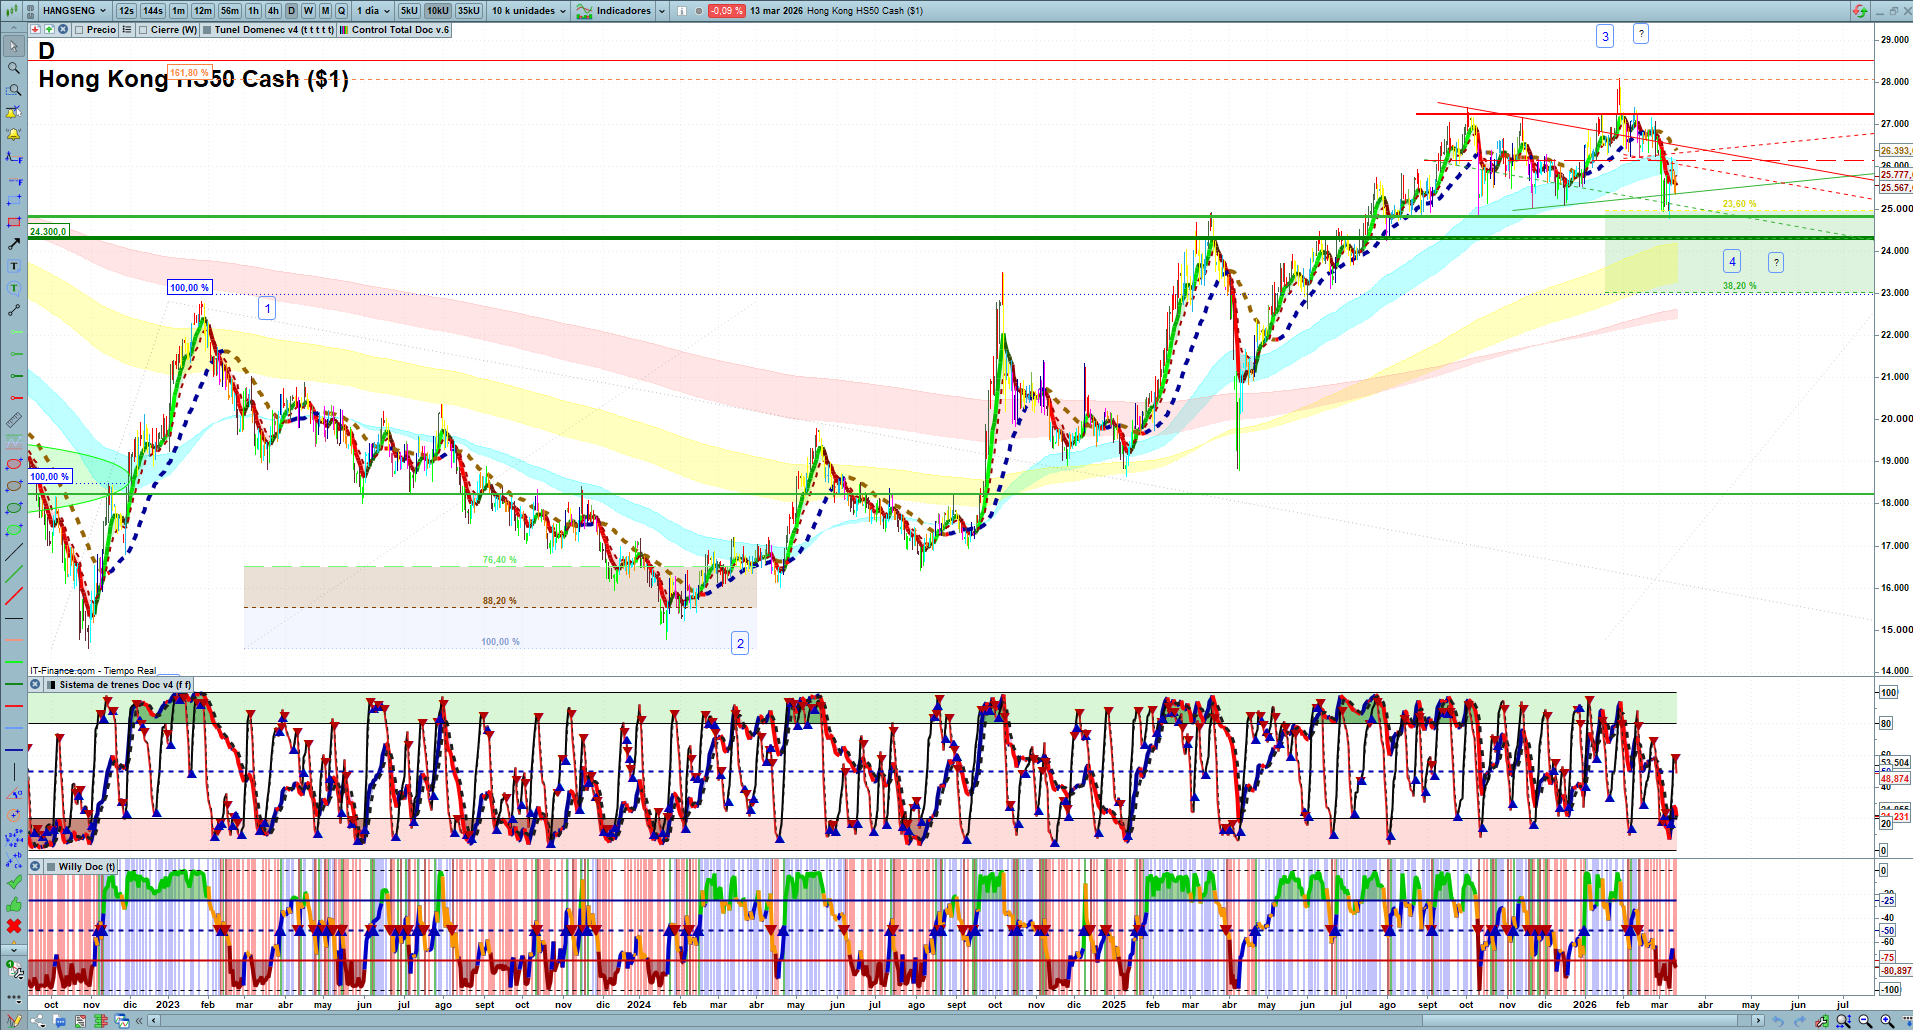This screenshot has width=1913, height=1030.
Task: Select the green speech-bubble text tool
Action: coord(14,288)
